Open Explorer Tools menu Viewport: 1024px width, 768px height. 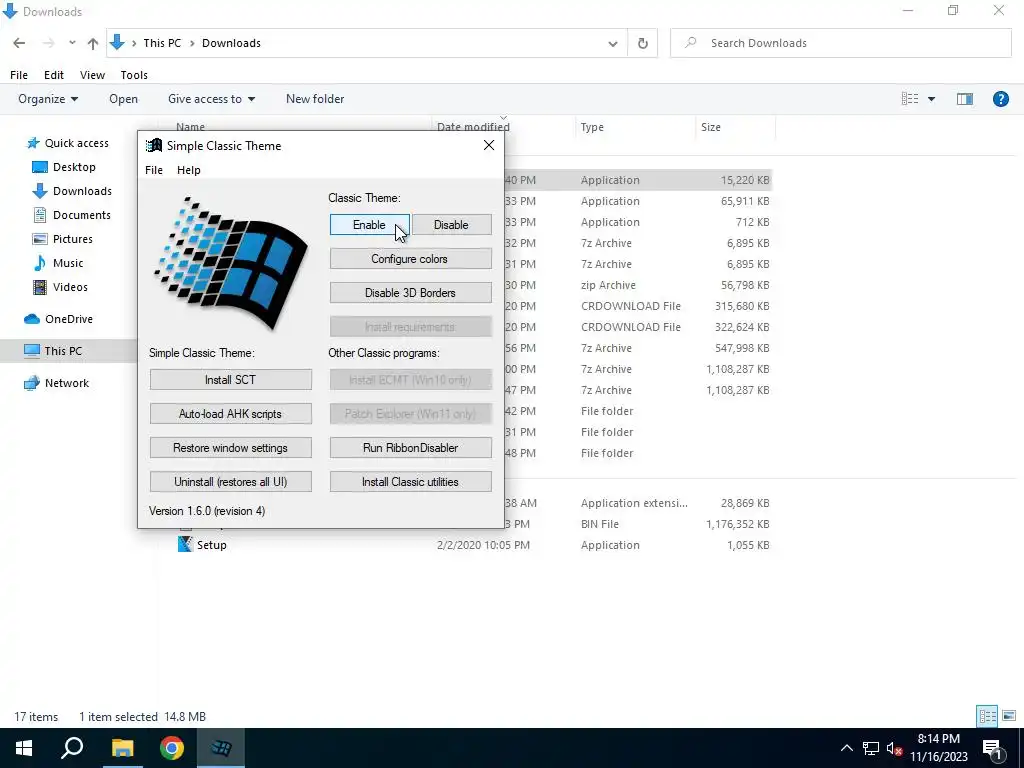(134, 74)
